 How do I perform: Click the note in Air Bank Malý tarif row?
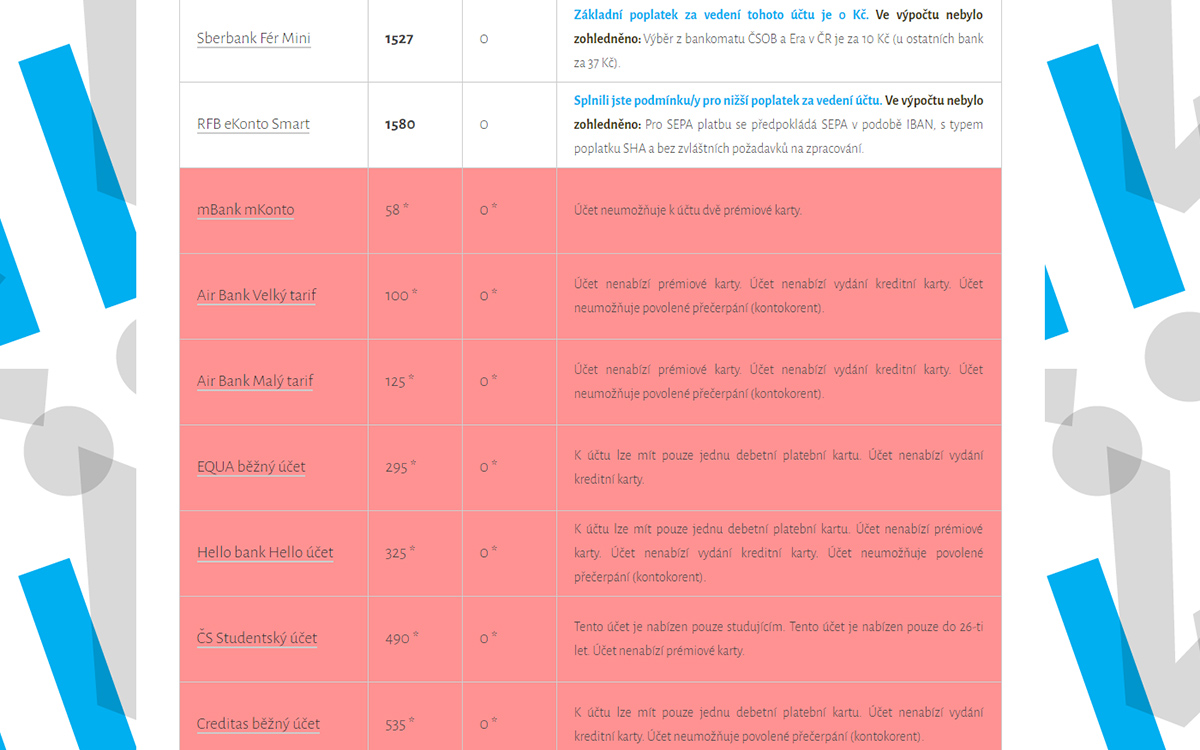[x=778, y=382]
